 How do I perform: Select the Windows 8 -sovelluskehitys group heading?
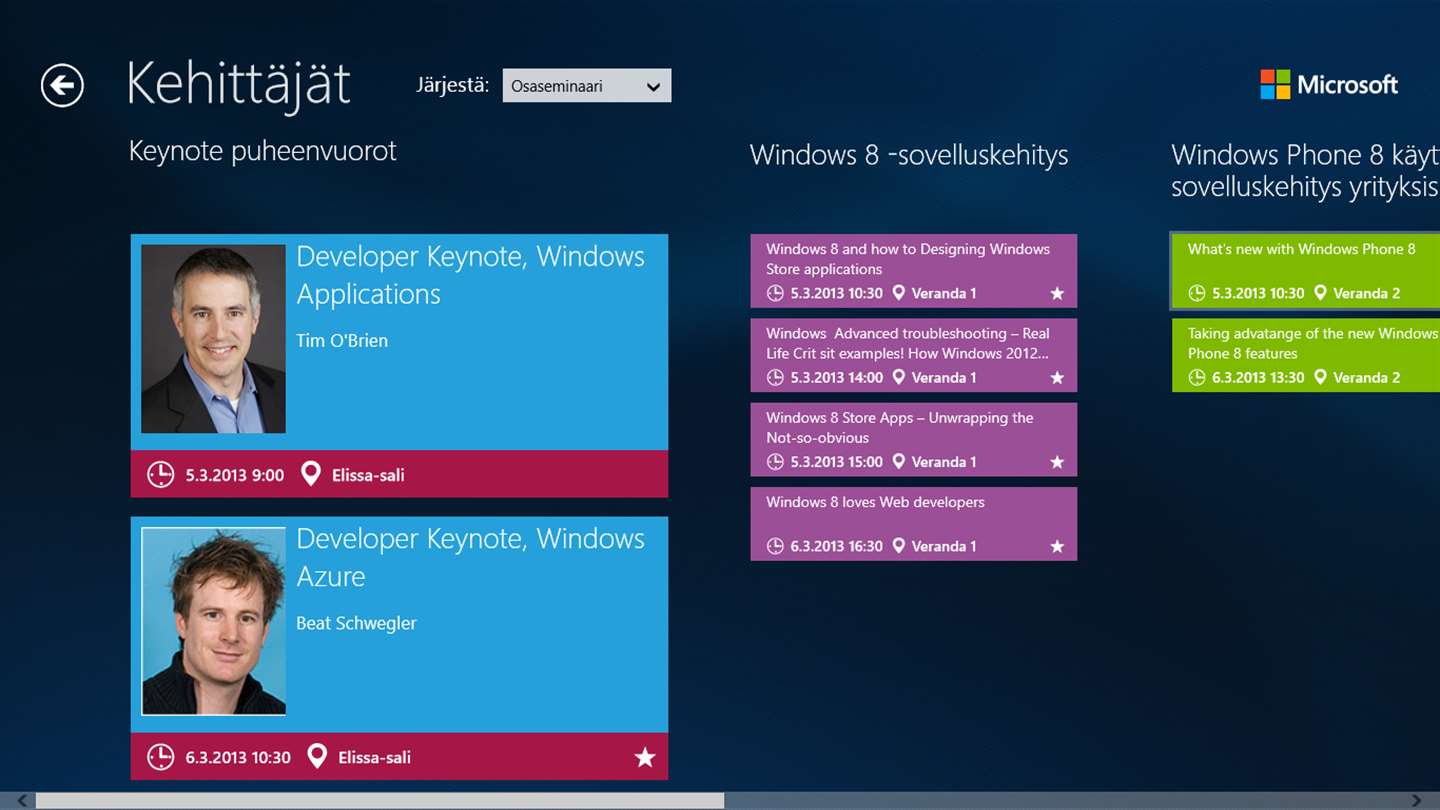click(909, 155)
